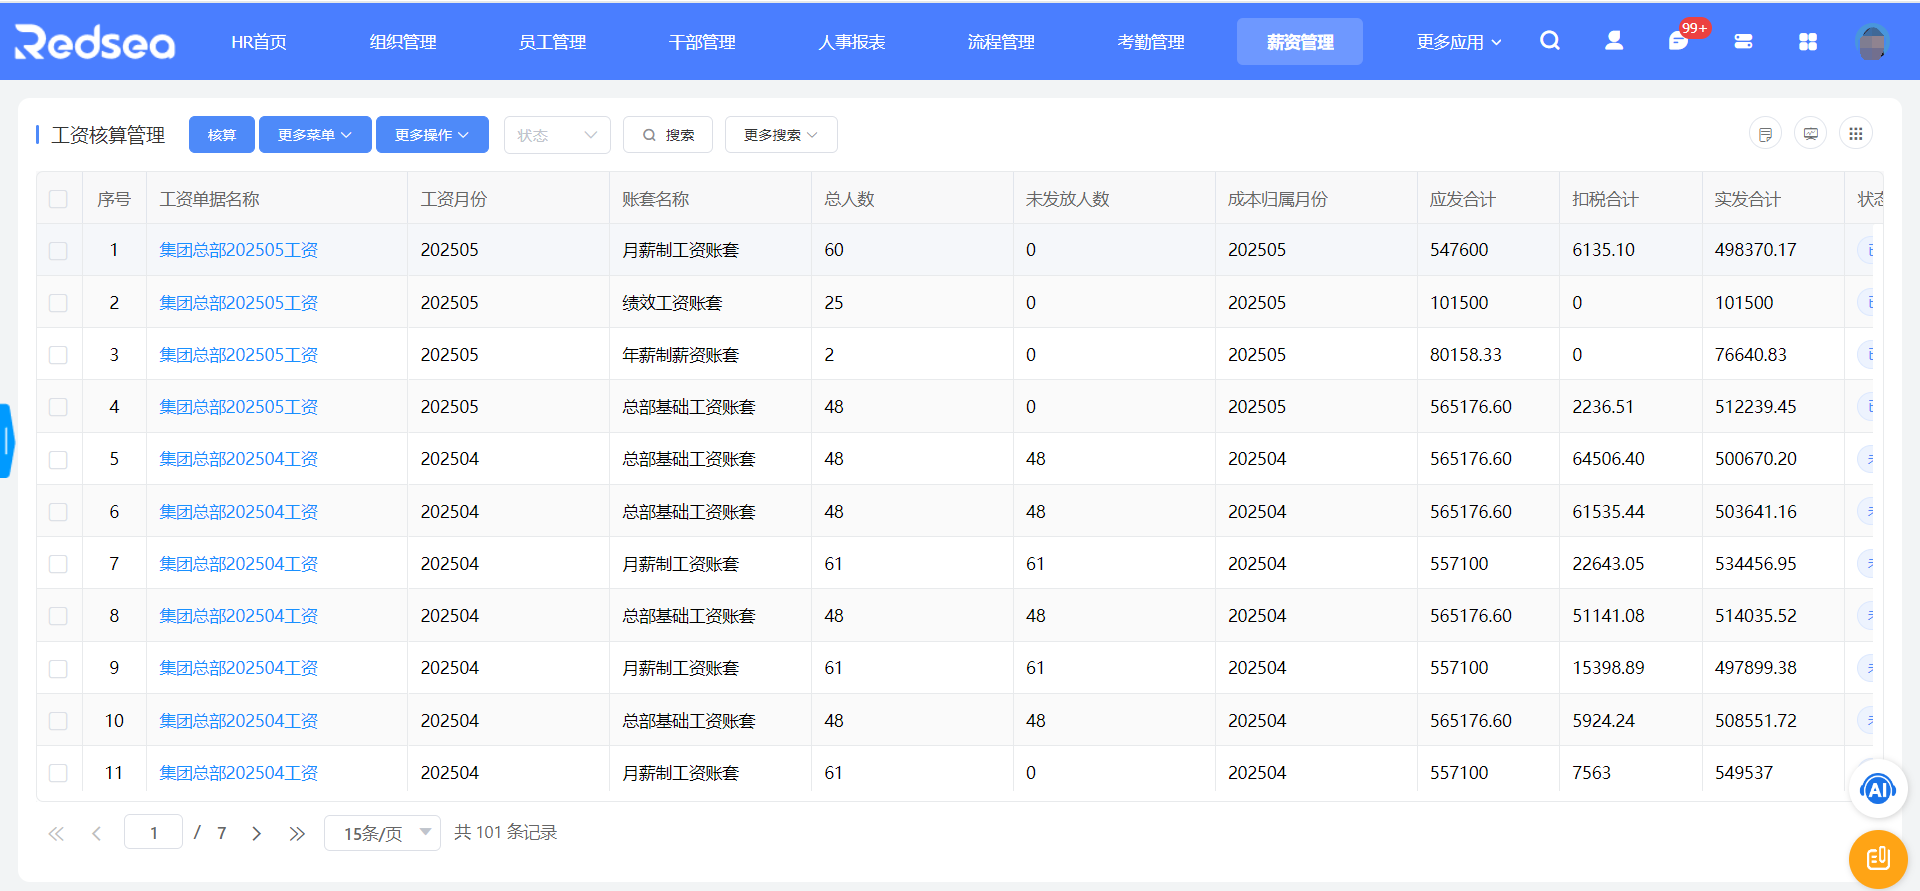Check the row 5 checkbox
The height and width of the screenshot is (891, 1920).
pyautogui.click(x=58, y=459)
